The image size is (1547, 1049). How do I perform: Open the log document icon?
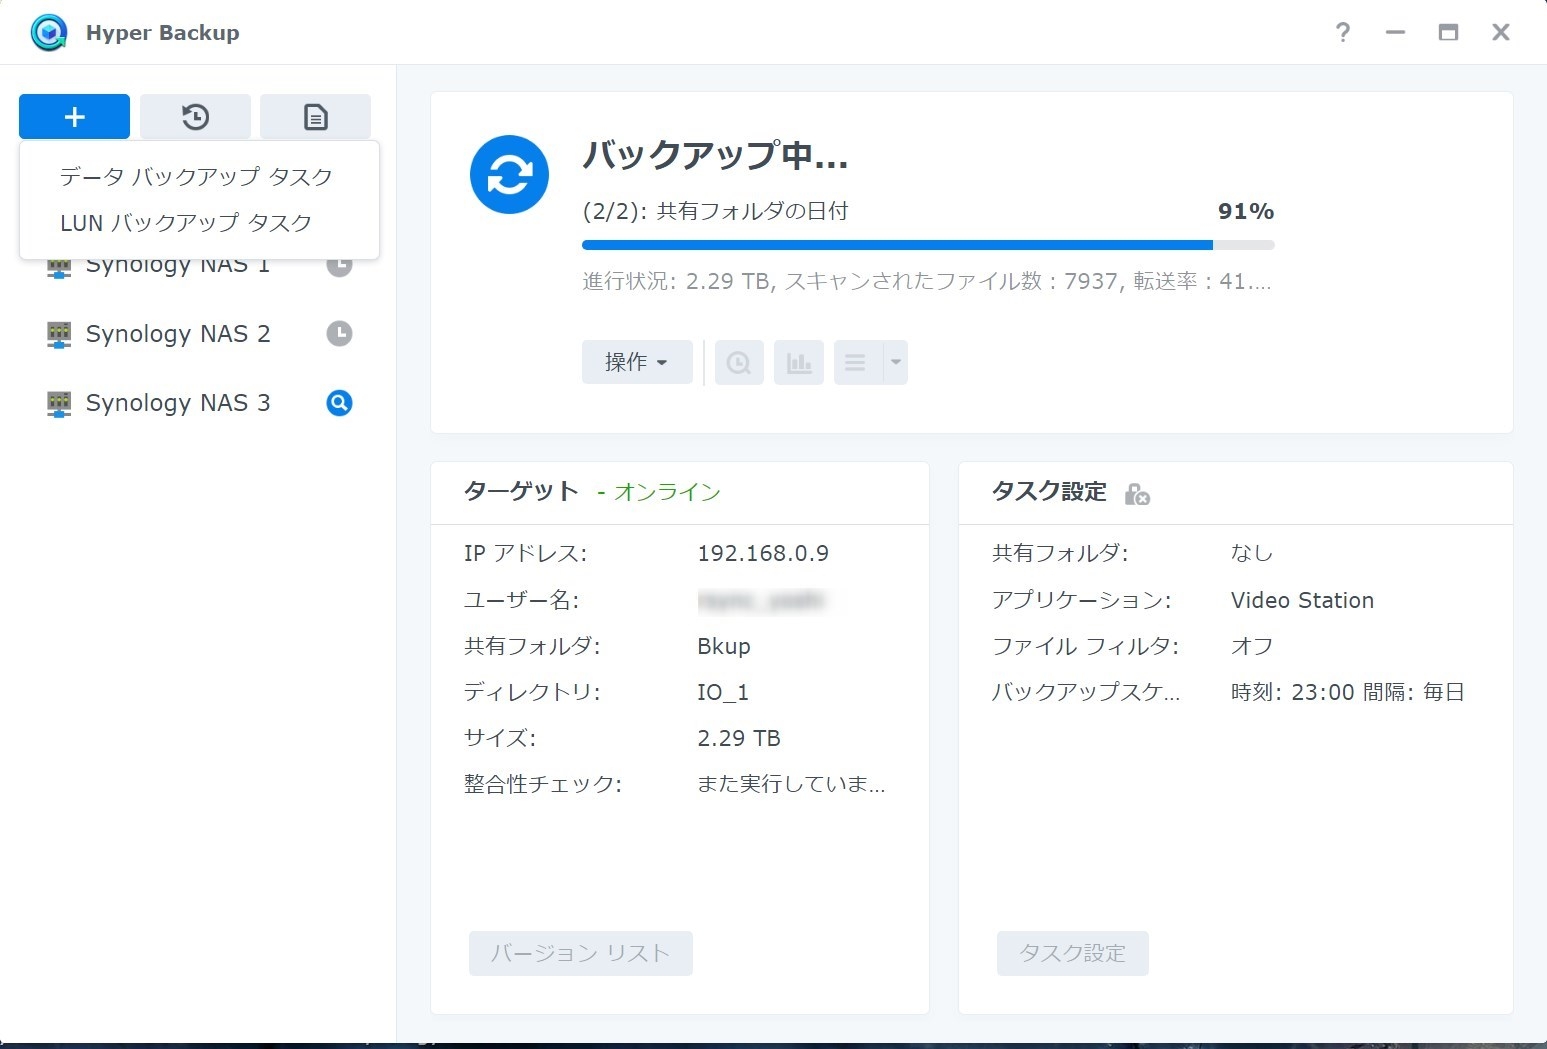click(315, 117)
